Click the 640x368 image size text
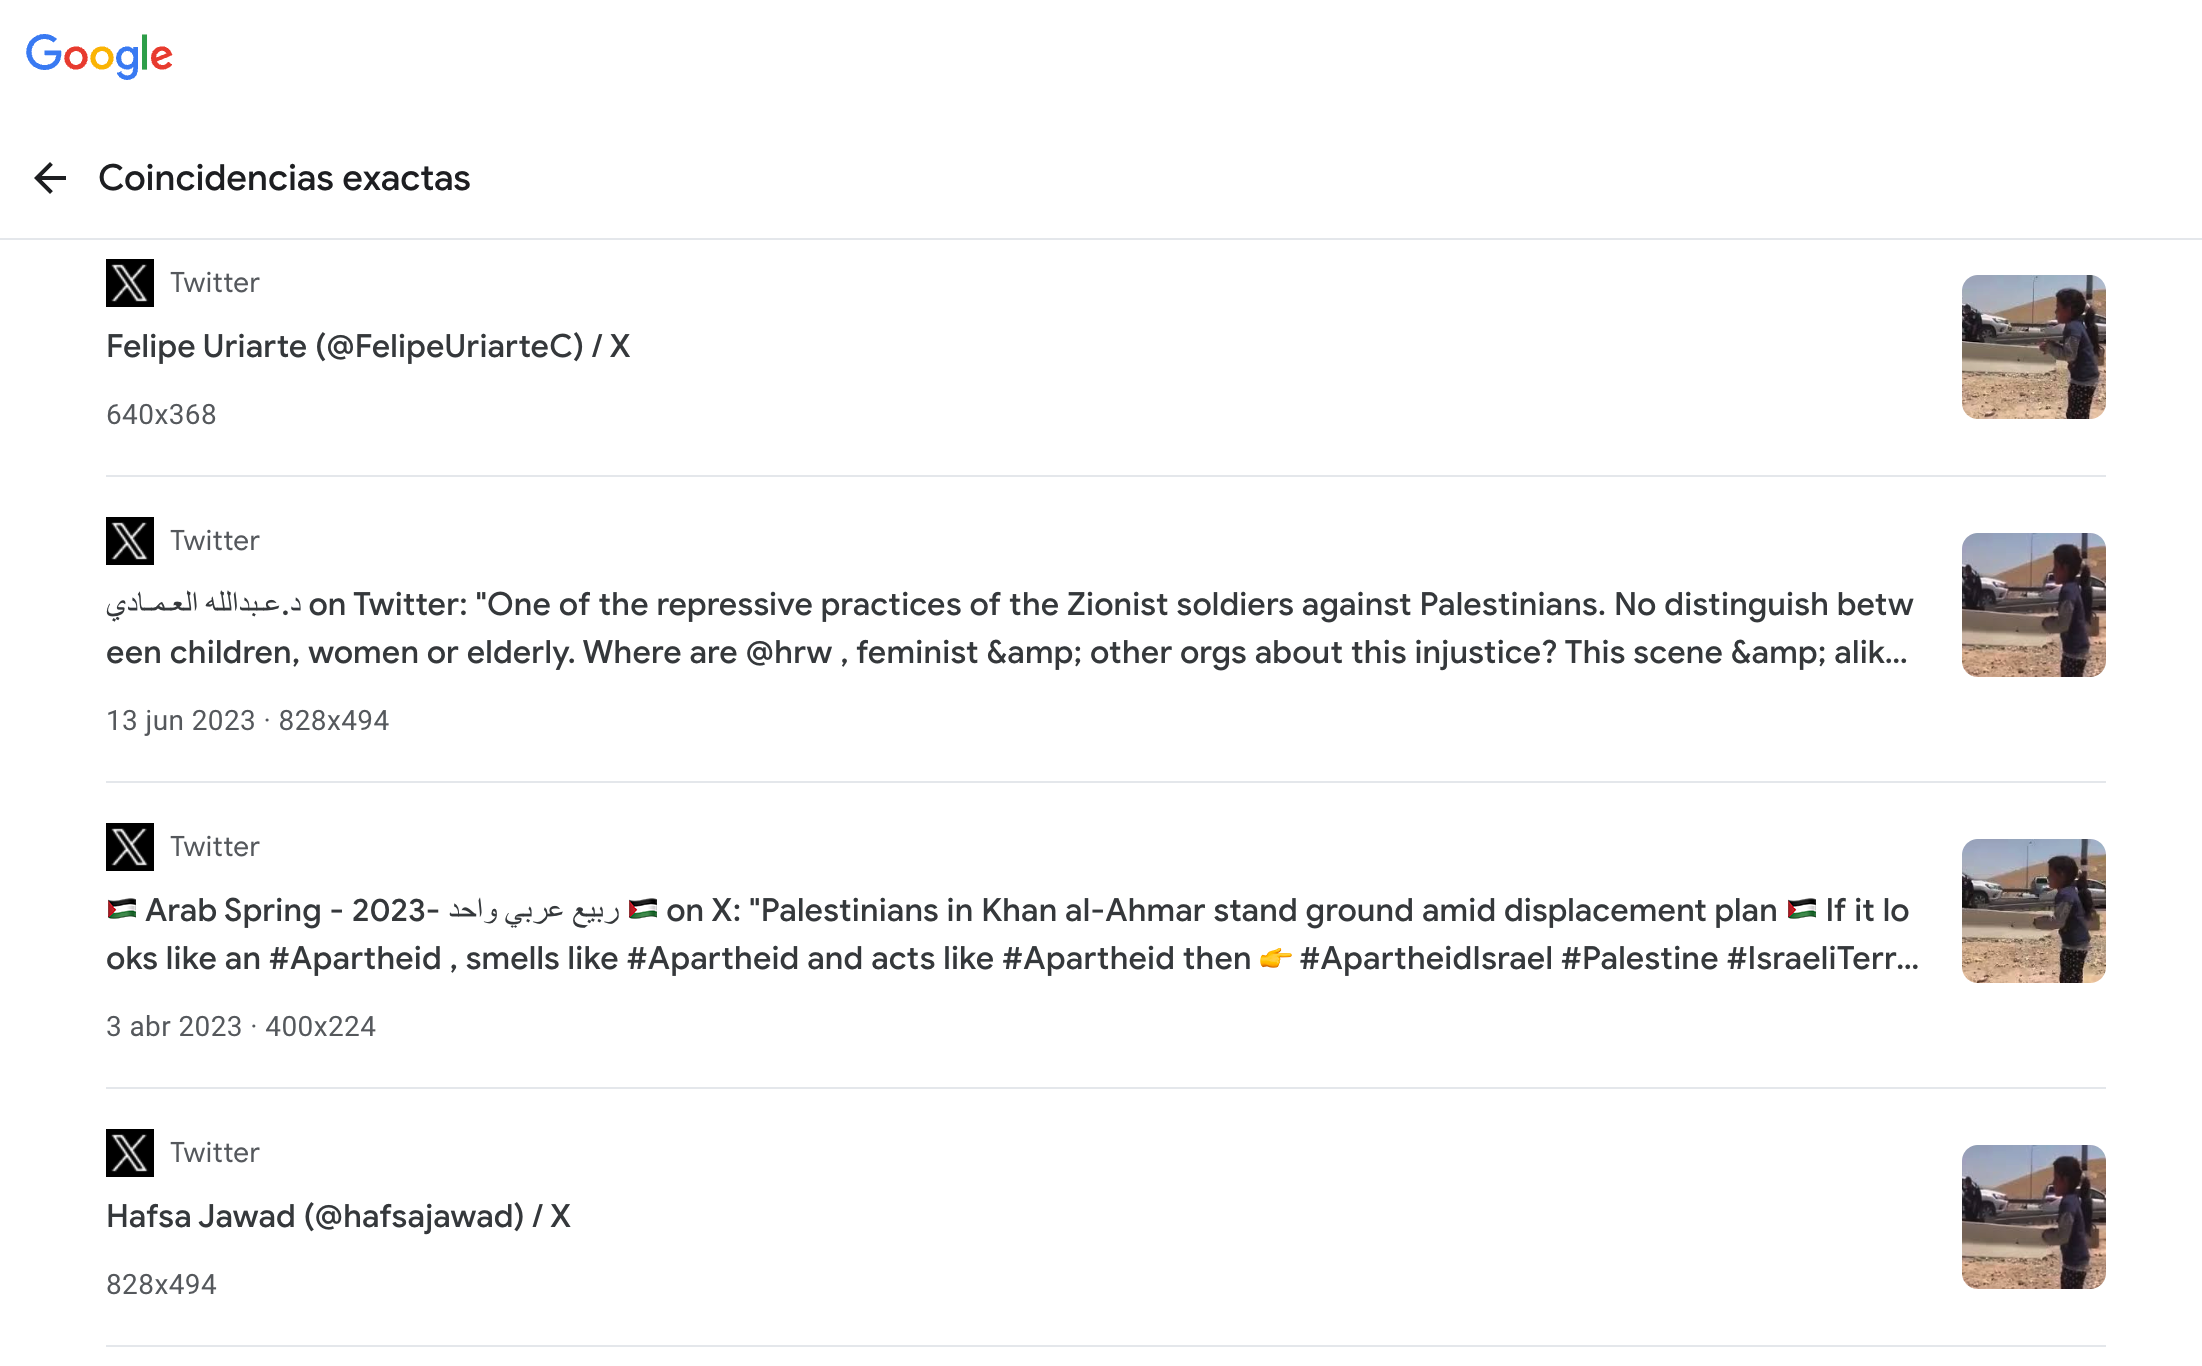 (161, 414)
